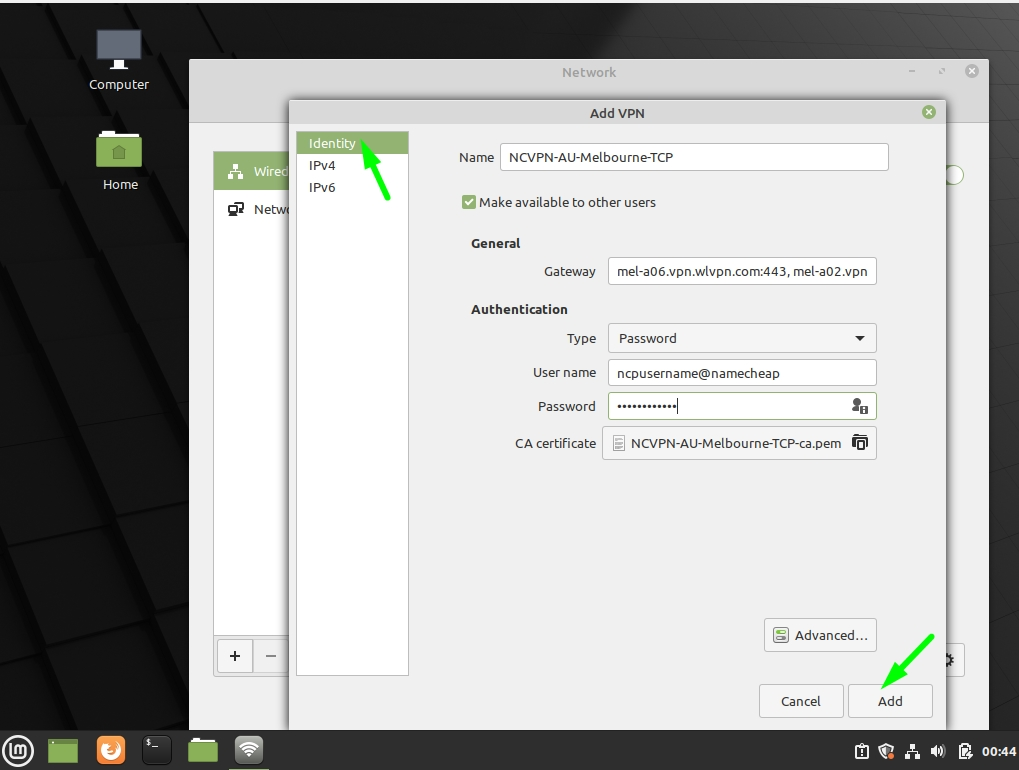This screenshot has width=1019, height=770.
Task: Open the terminal from the taskbar
Action: tap(156, 750)
